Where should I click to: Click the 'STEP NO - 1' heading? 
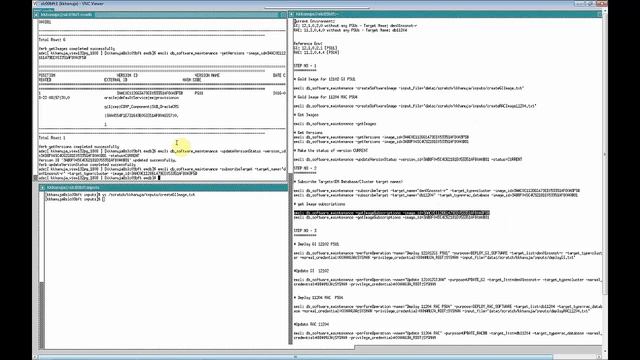click(305, 66)
